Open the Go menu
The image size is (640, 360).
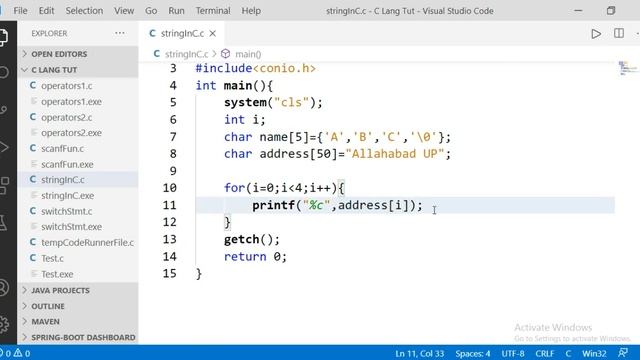click(x=151, y=11)
